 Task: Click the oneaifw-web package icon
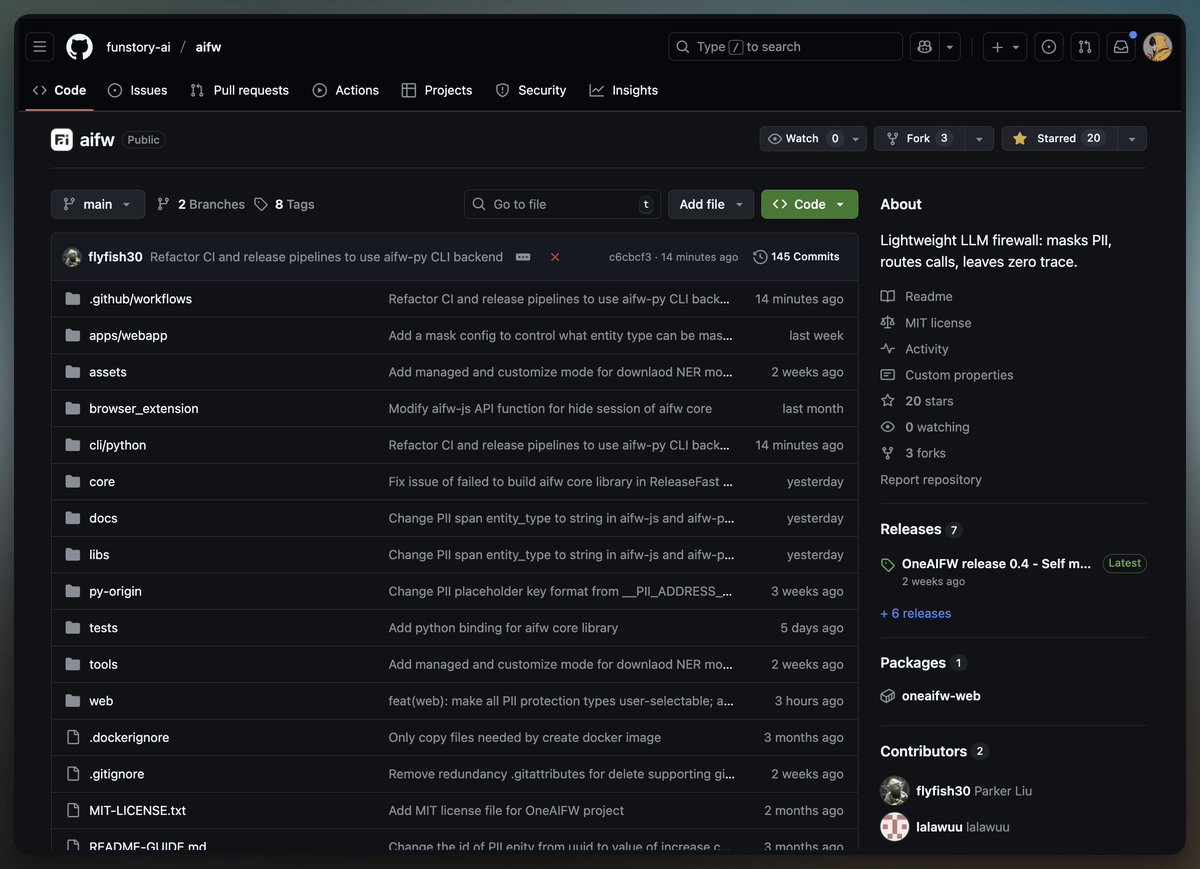coord(887,696)
